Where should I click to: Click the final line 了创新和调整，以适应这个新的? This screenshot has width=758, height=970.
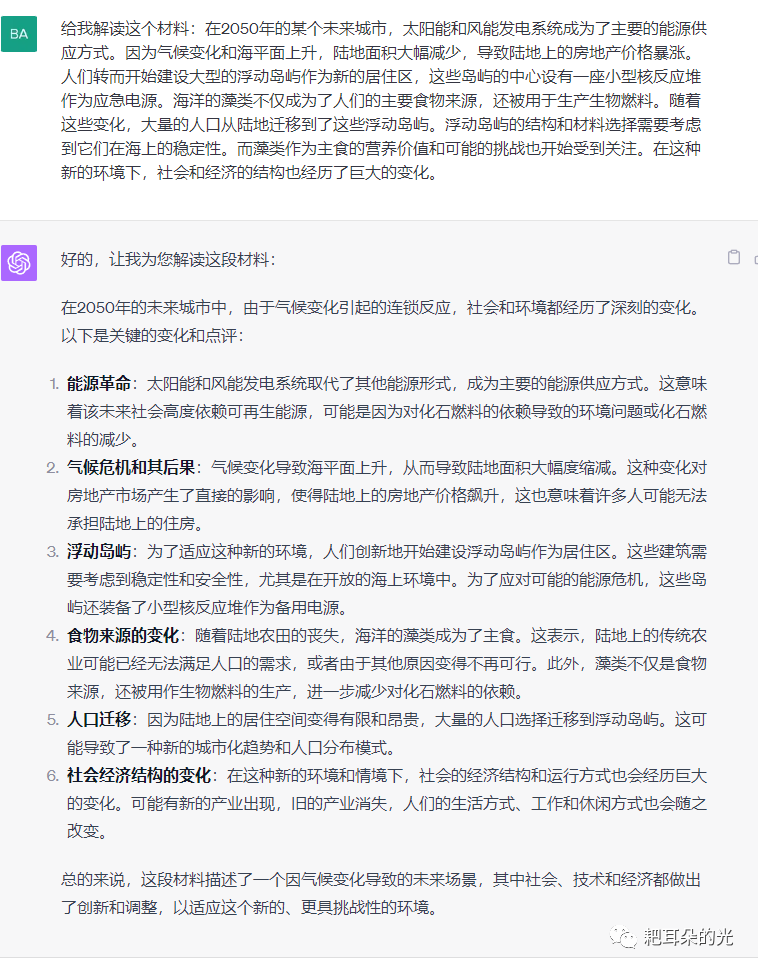[x=250, y=908]
